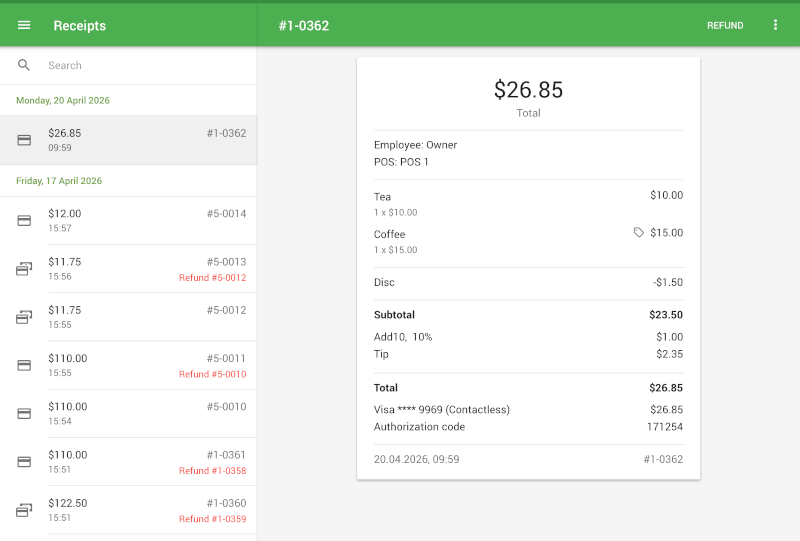Select the $26.85 receipt at 09:59
The width and height of the screenshot is (800, 541).
tap(128, 140)
